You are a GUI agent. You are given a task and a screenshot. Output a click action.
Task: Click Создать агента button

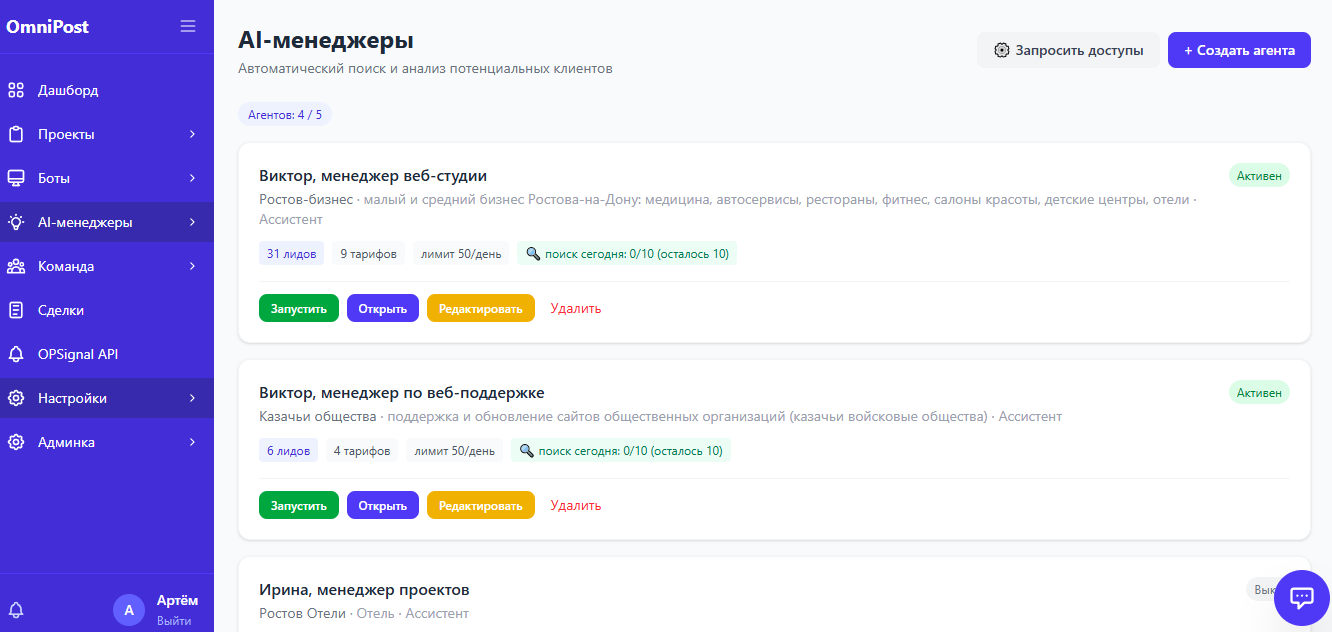tap(1239, 50)
